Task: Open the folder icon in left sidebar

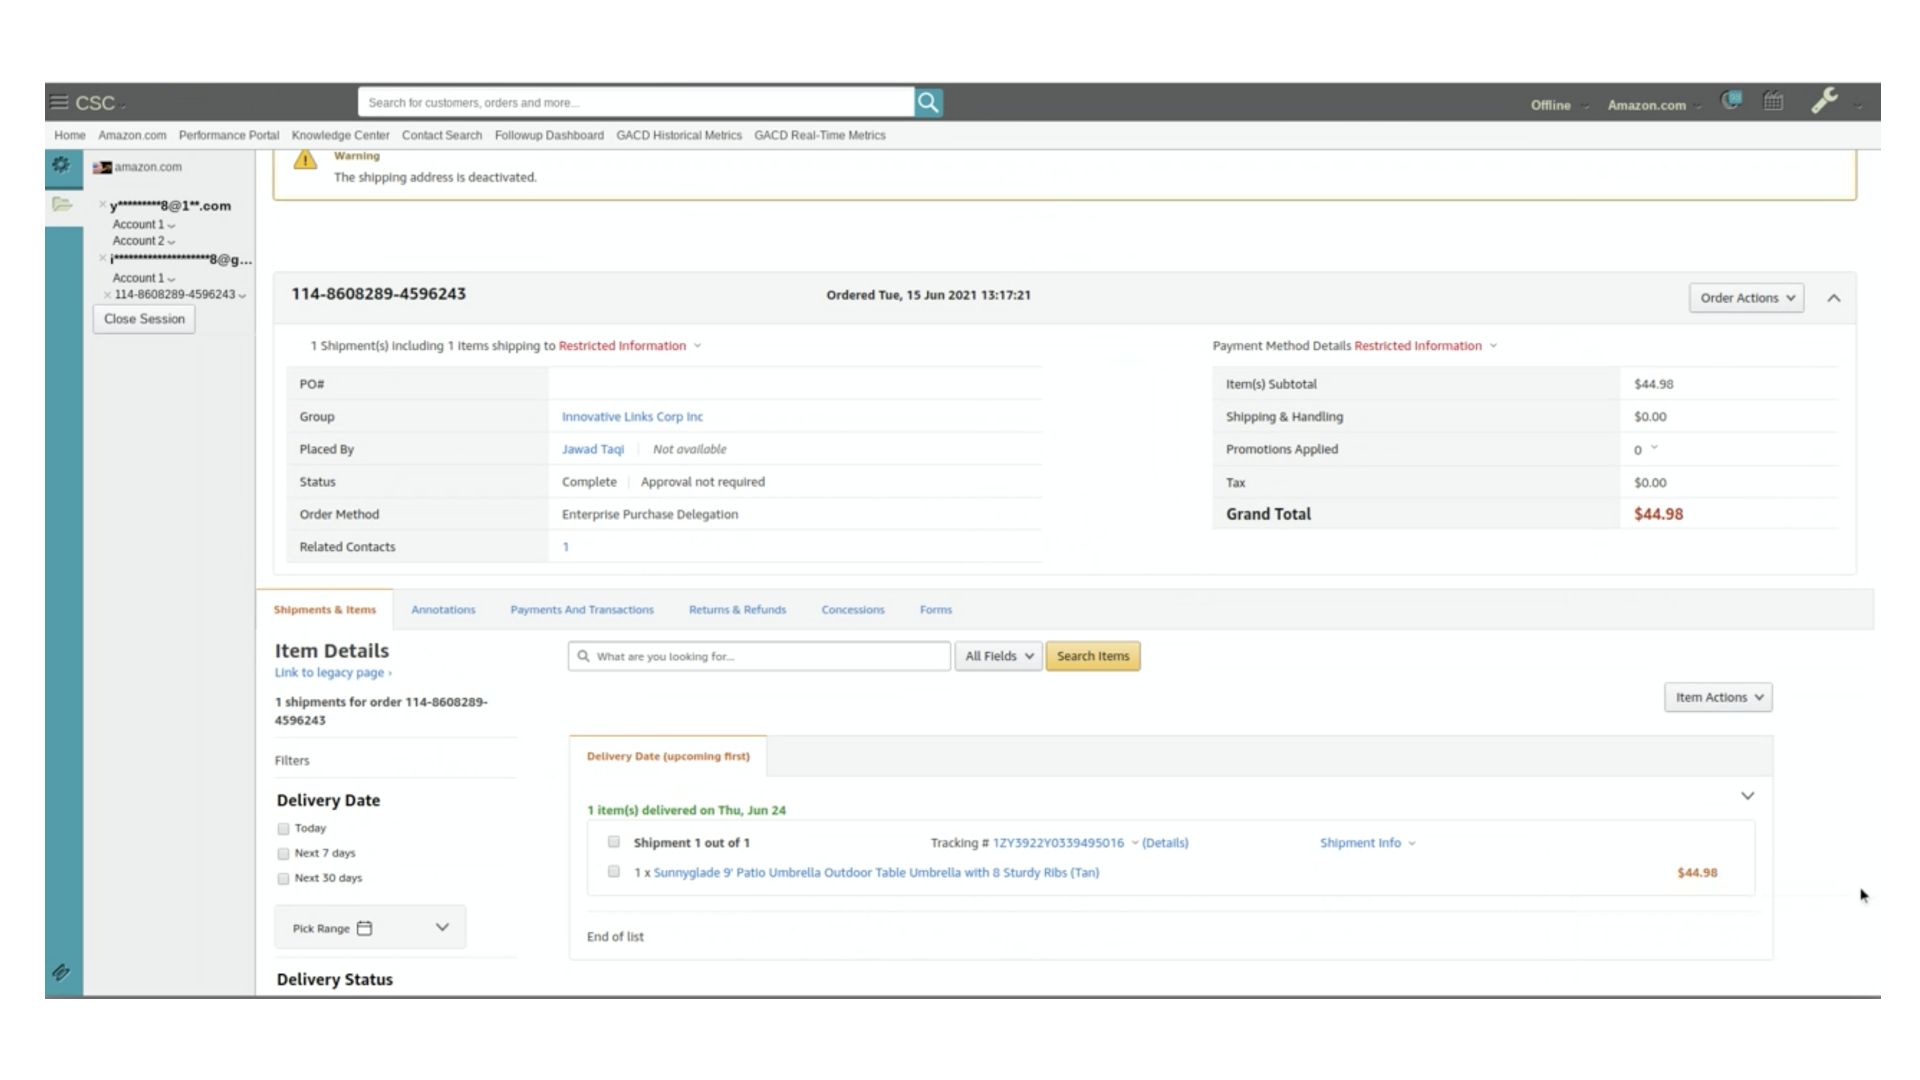Action: click(x=62, y=205)
